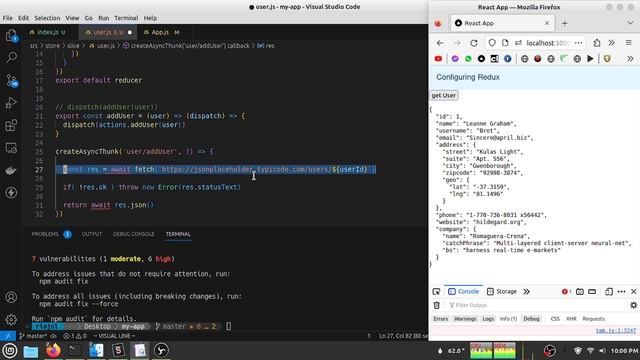Open the Search view in activity bar

tap(11, 57)
